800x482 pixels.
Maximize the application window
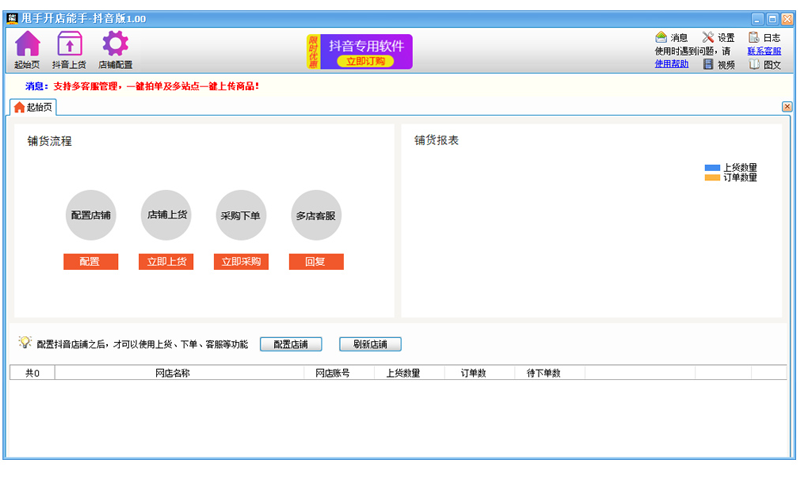tap(772, 19)
